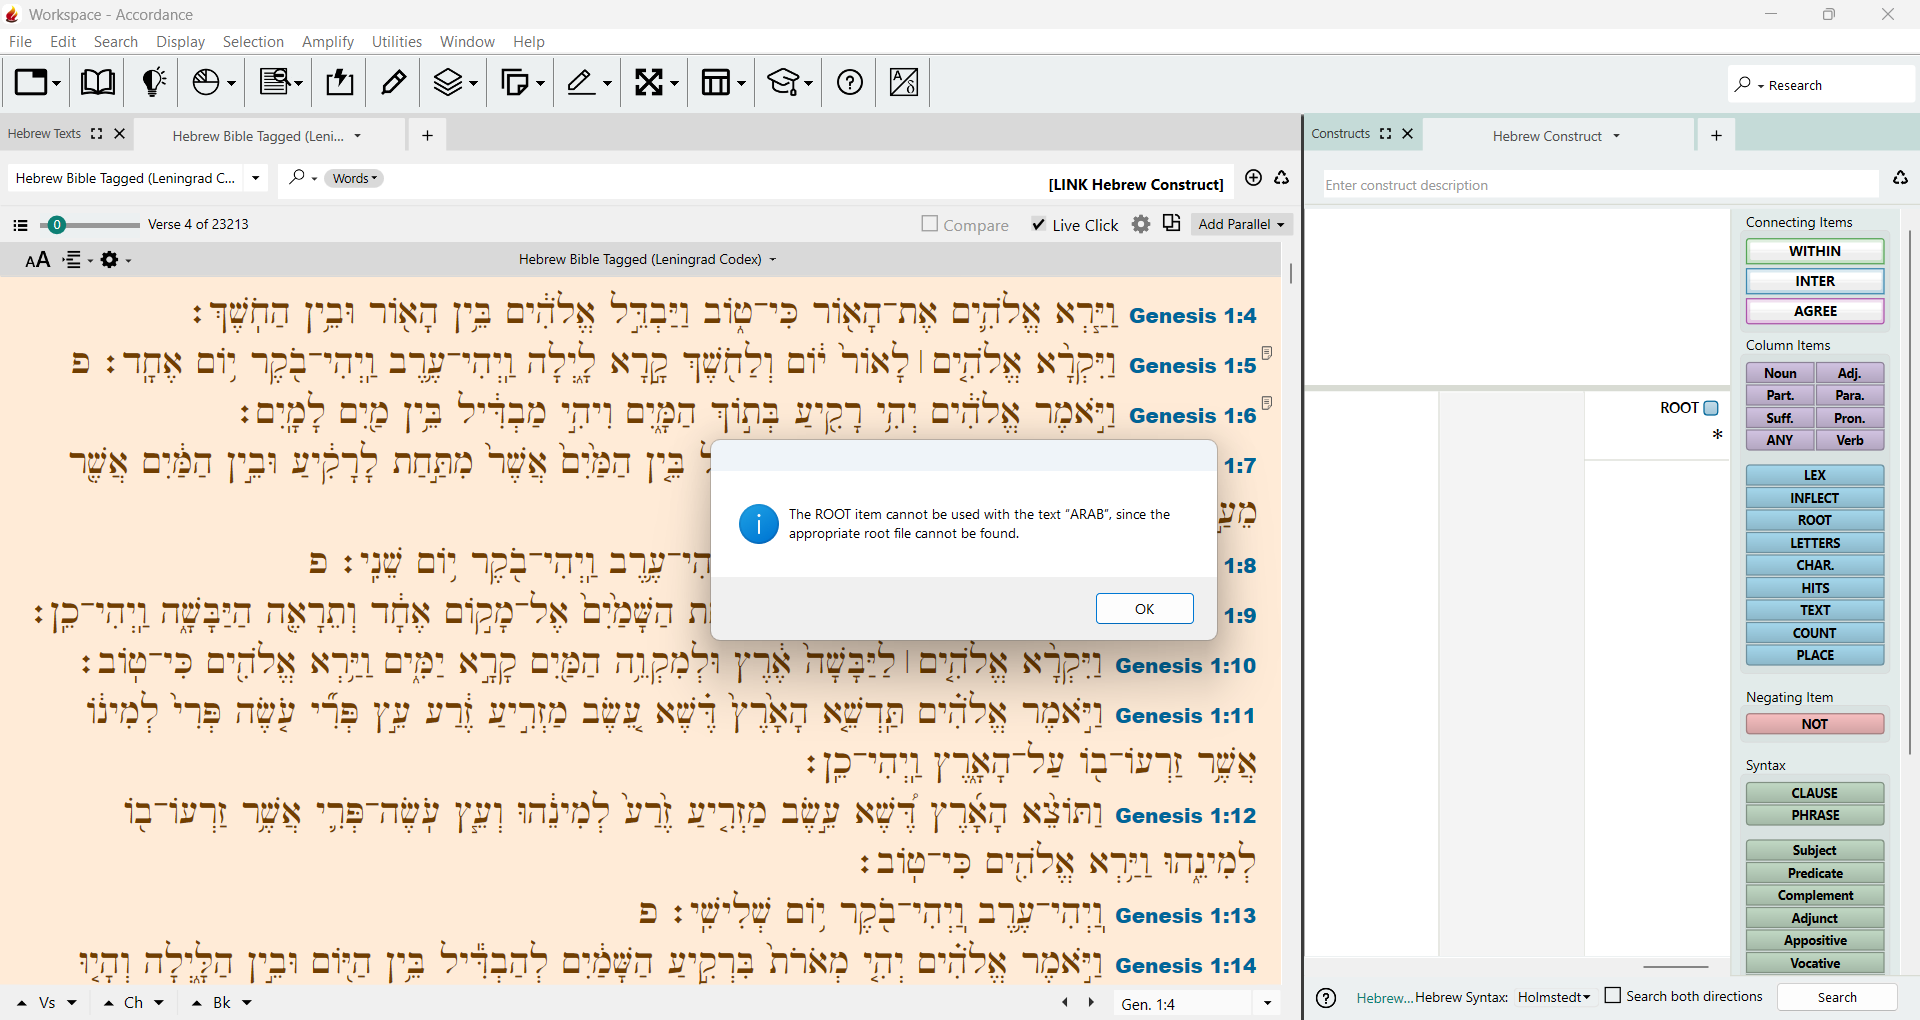Screen dimensions: 1920x1020
Task: Toggle the Compare checkbox
Action: [930, 224]
